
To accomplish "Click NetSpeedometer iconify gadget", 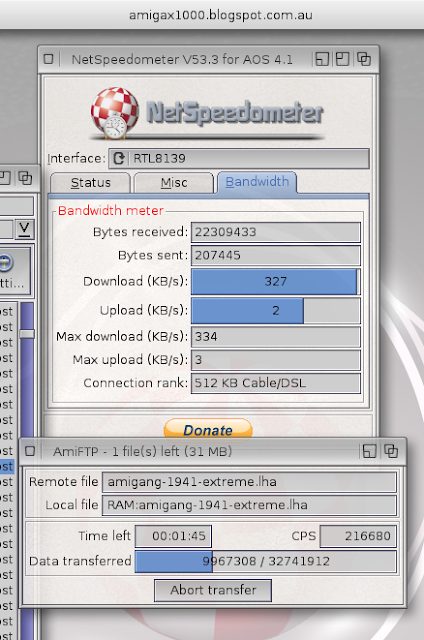I will (322, 59).
